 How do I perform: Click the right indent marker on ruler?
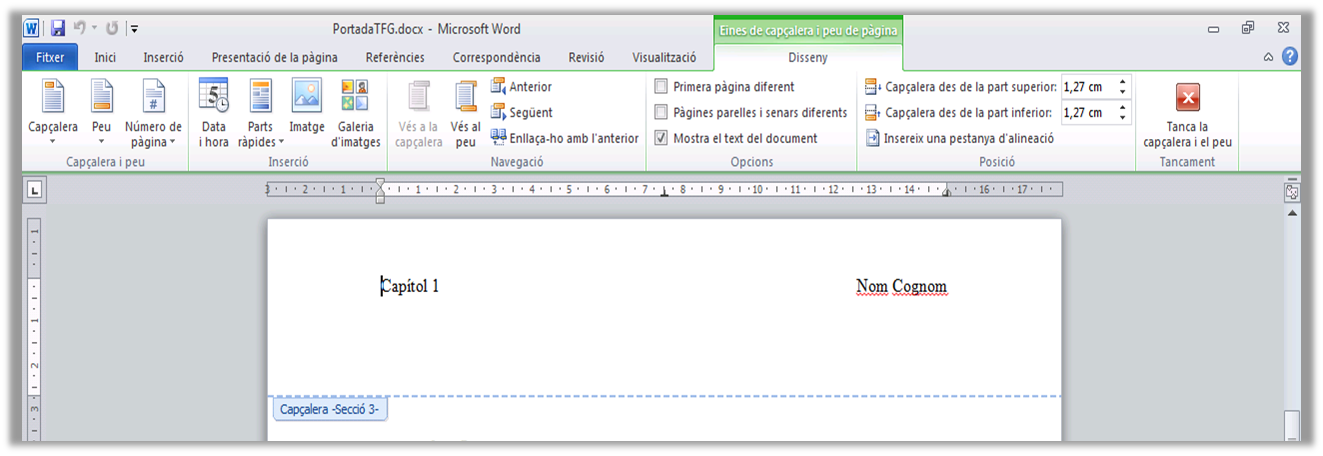pyautogui.click(x=946, y=192)
